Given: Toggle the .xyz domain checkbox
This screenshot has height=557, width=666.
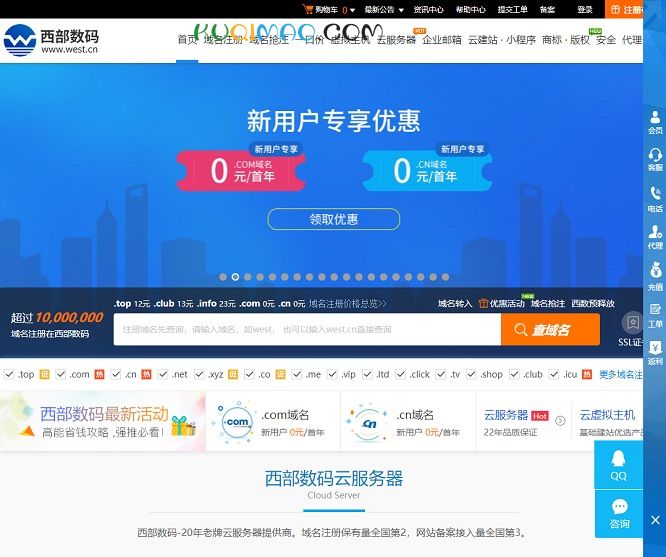Looking at the screenshot, I should [x=199, y=374].
